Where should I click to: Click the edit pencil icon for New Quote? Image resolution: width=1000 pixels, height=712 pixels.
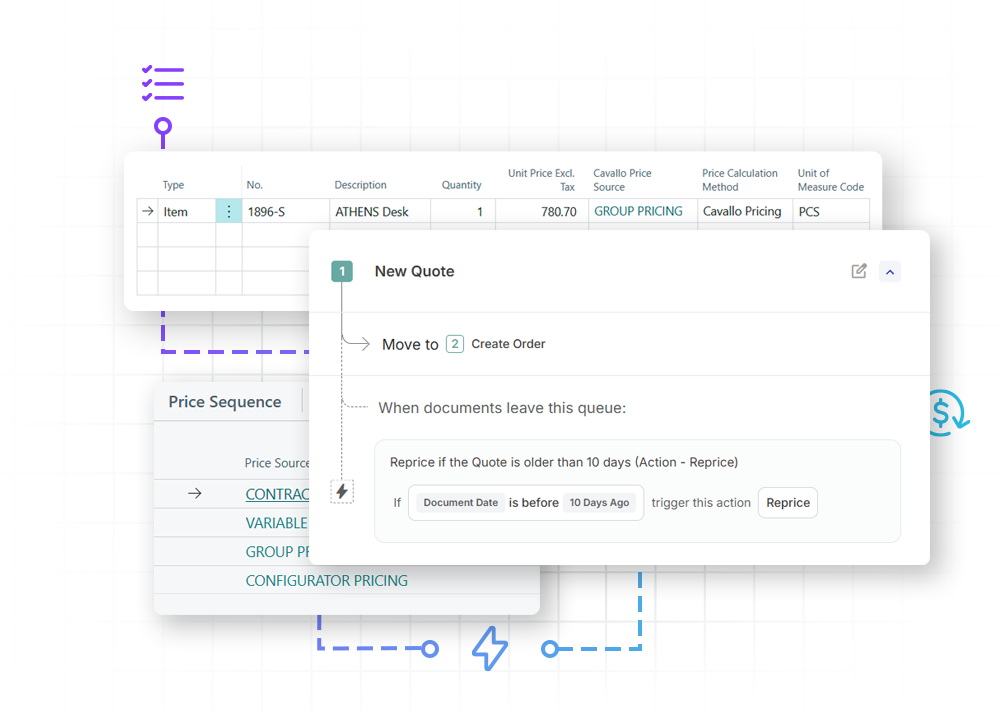[859, 271]
